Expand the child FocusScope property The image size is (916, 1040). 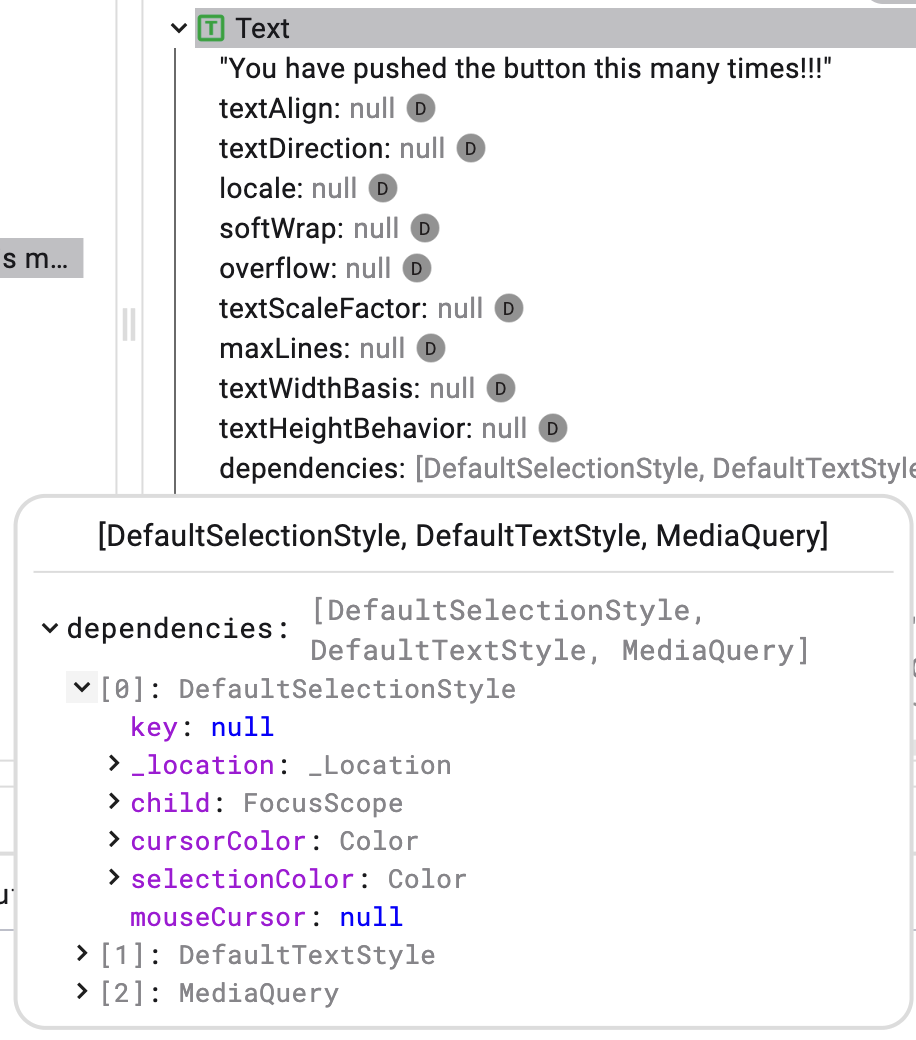coord(113,803)
